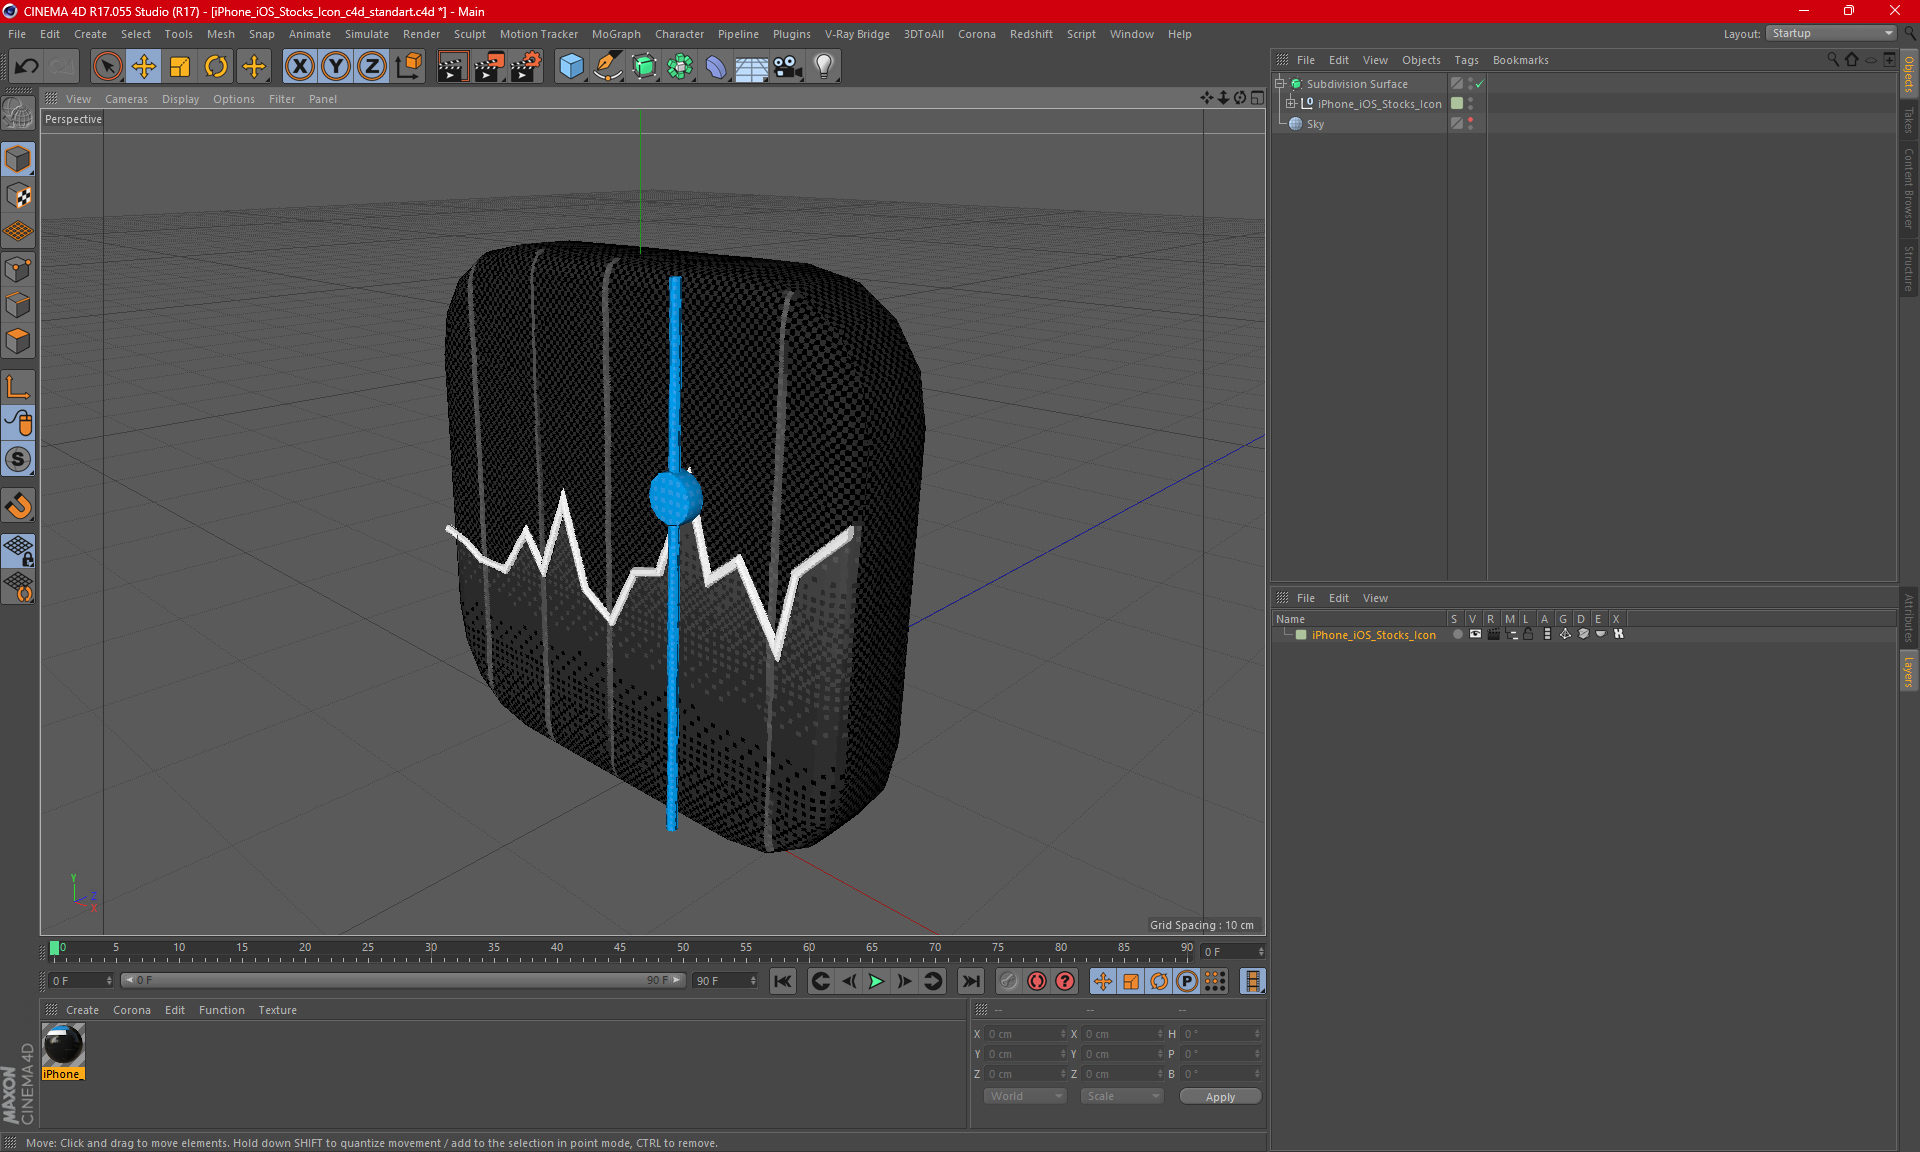Add a Cube primitive object

[x=571, y=66]
